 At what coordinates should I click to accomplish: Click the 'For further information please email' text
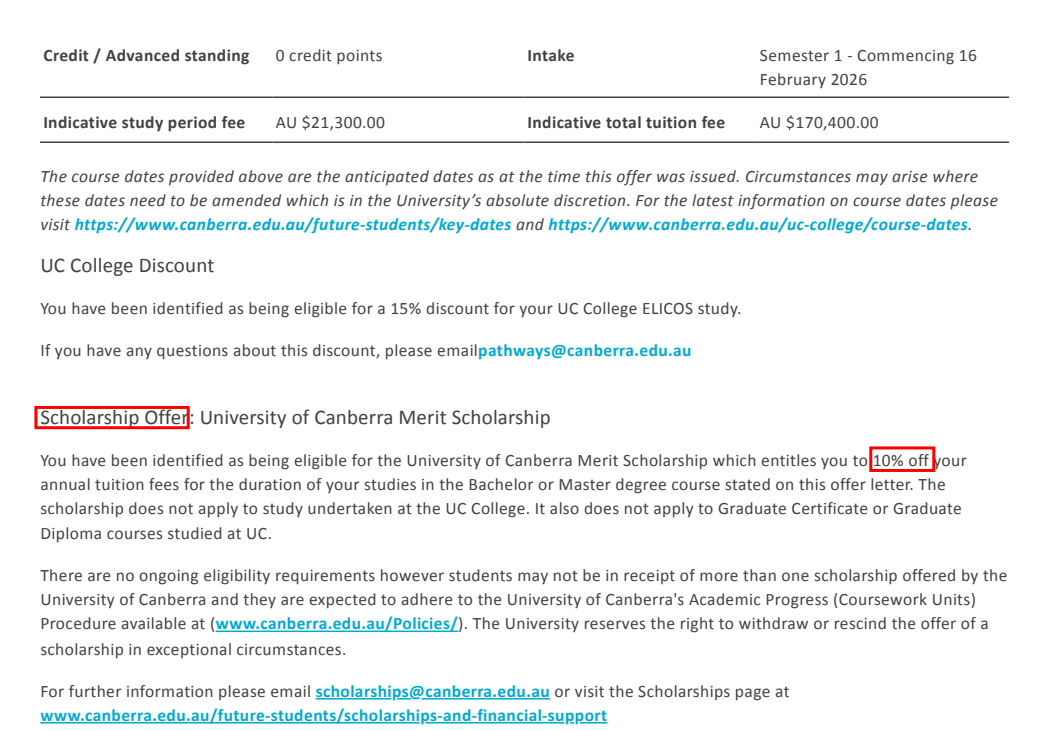click(x=175, y=692)
